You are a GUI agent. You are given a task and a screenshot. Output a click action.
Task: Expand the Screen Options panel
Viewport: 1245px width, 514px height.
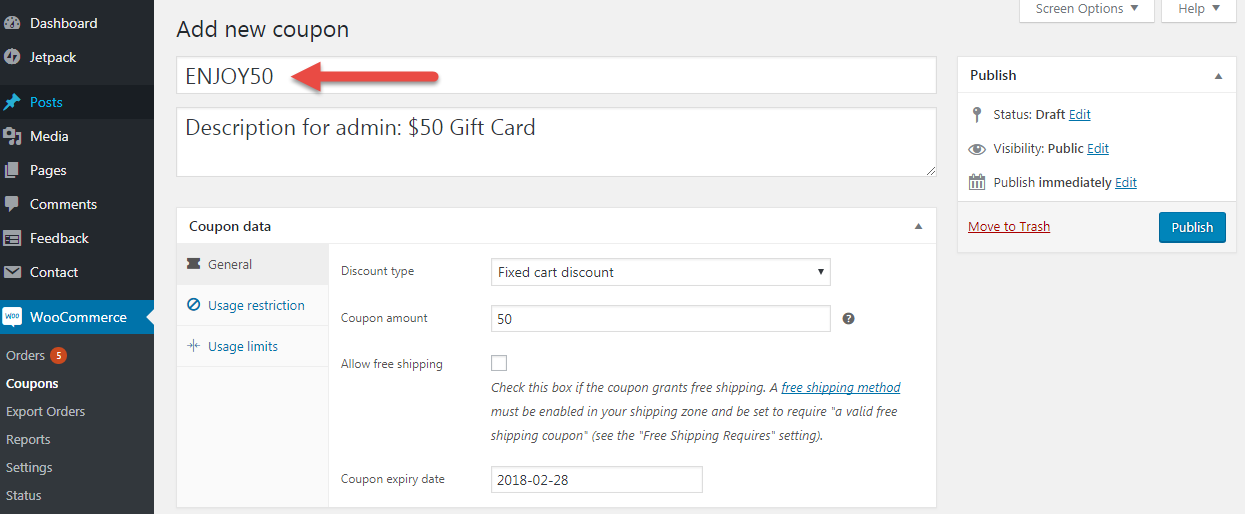(x=1087, y=9)
